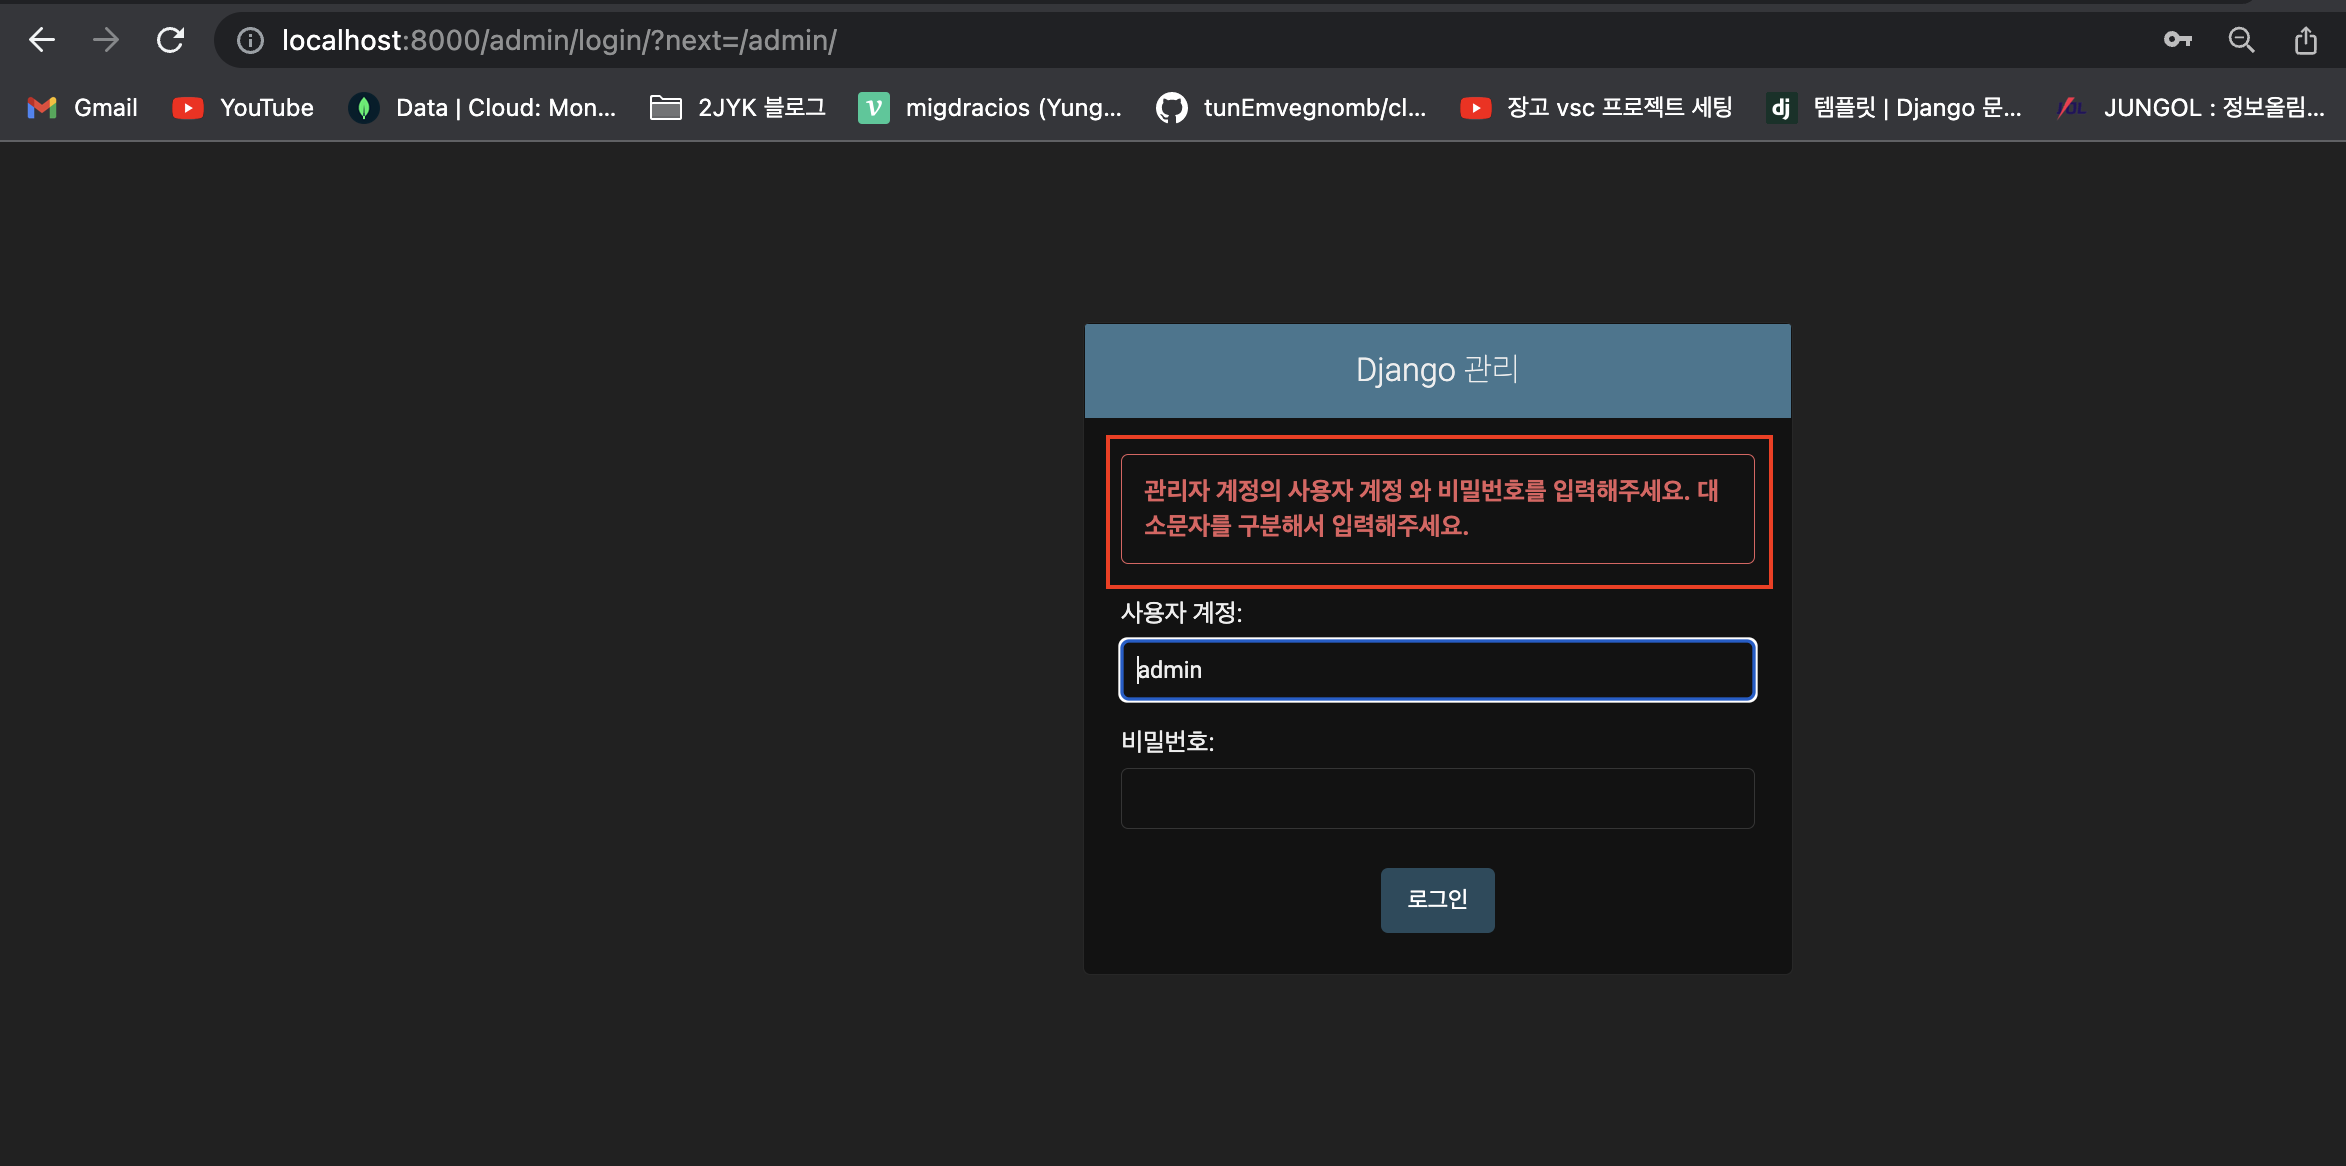This screenshot has width=2346, height=1166.
Task: Open zoom magnifier icon in address bar
Action: (2241, 40)
